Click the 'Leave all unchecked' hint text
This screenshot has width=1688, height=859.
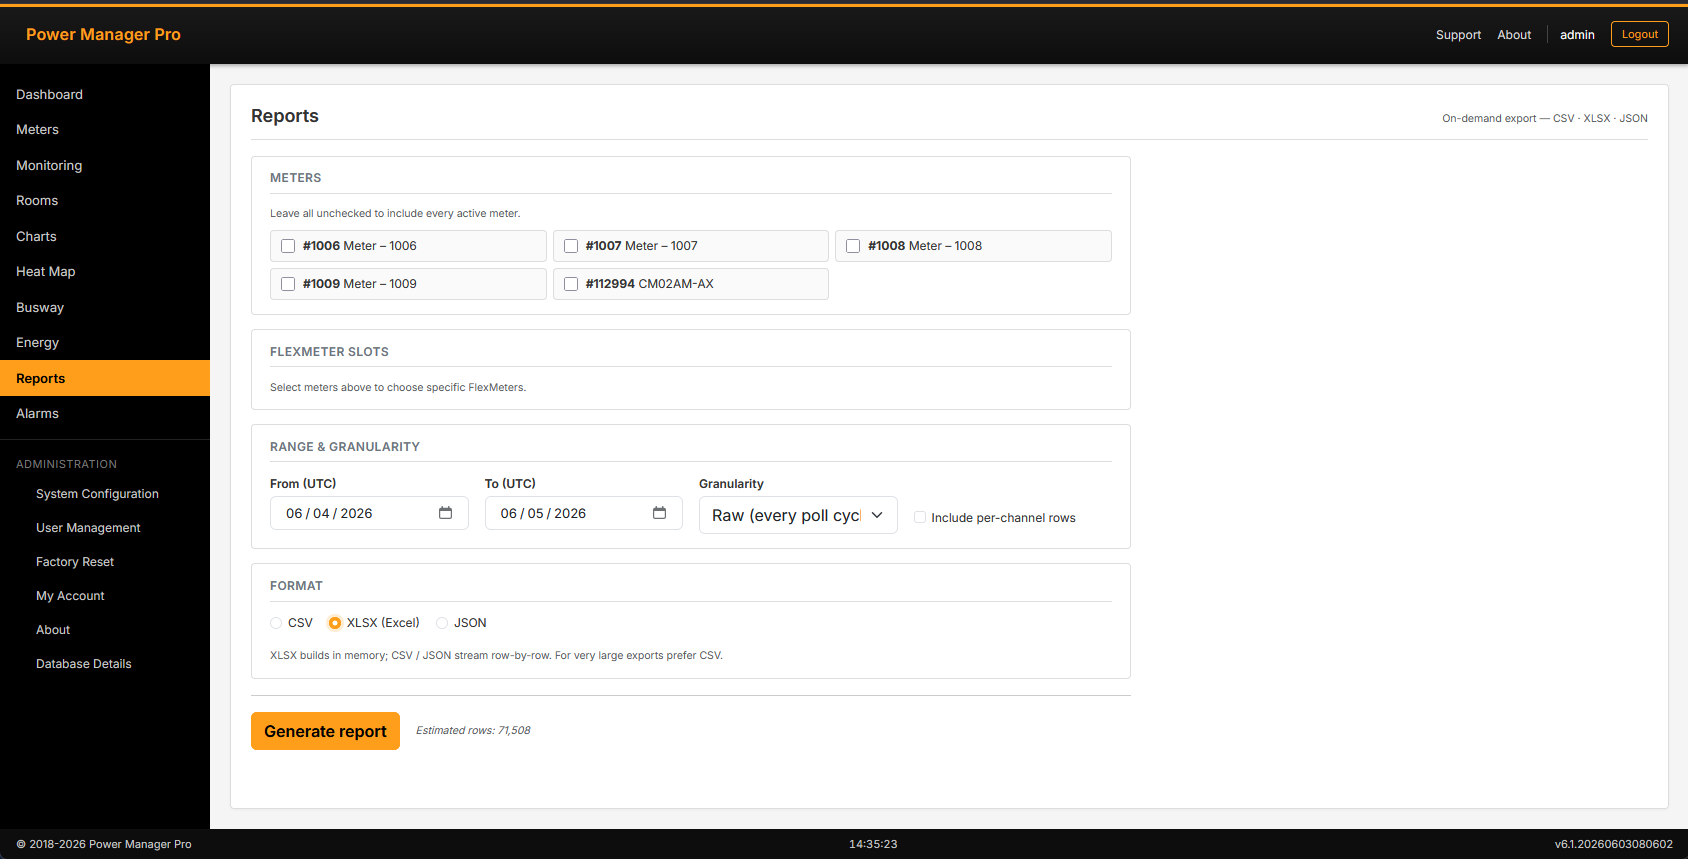[x=395, y=213]
